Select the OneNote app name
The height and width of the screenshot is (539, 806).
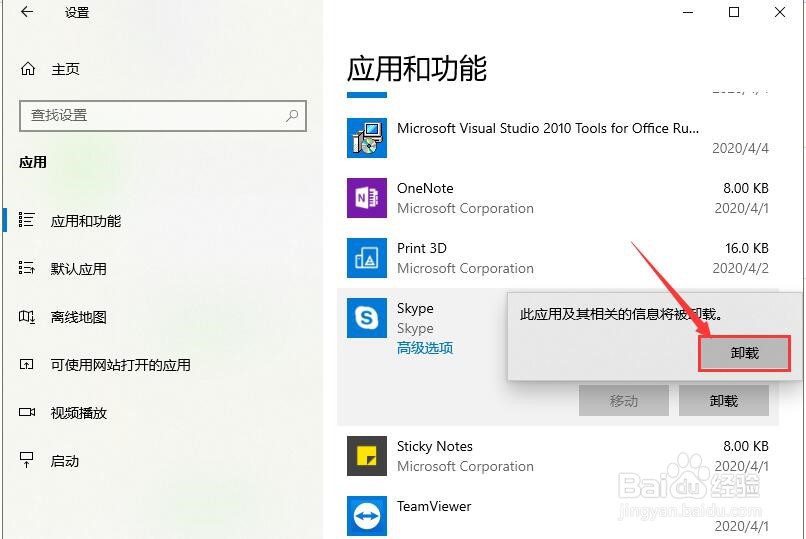(425, 188)
